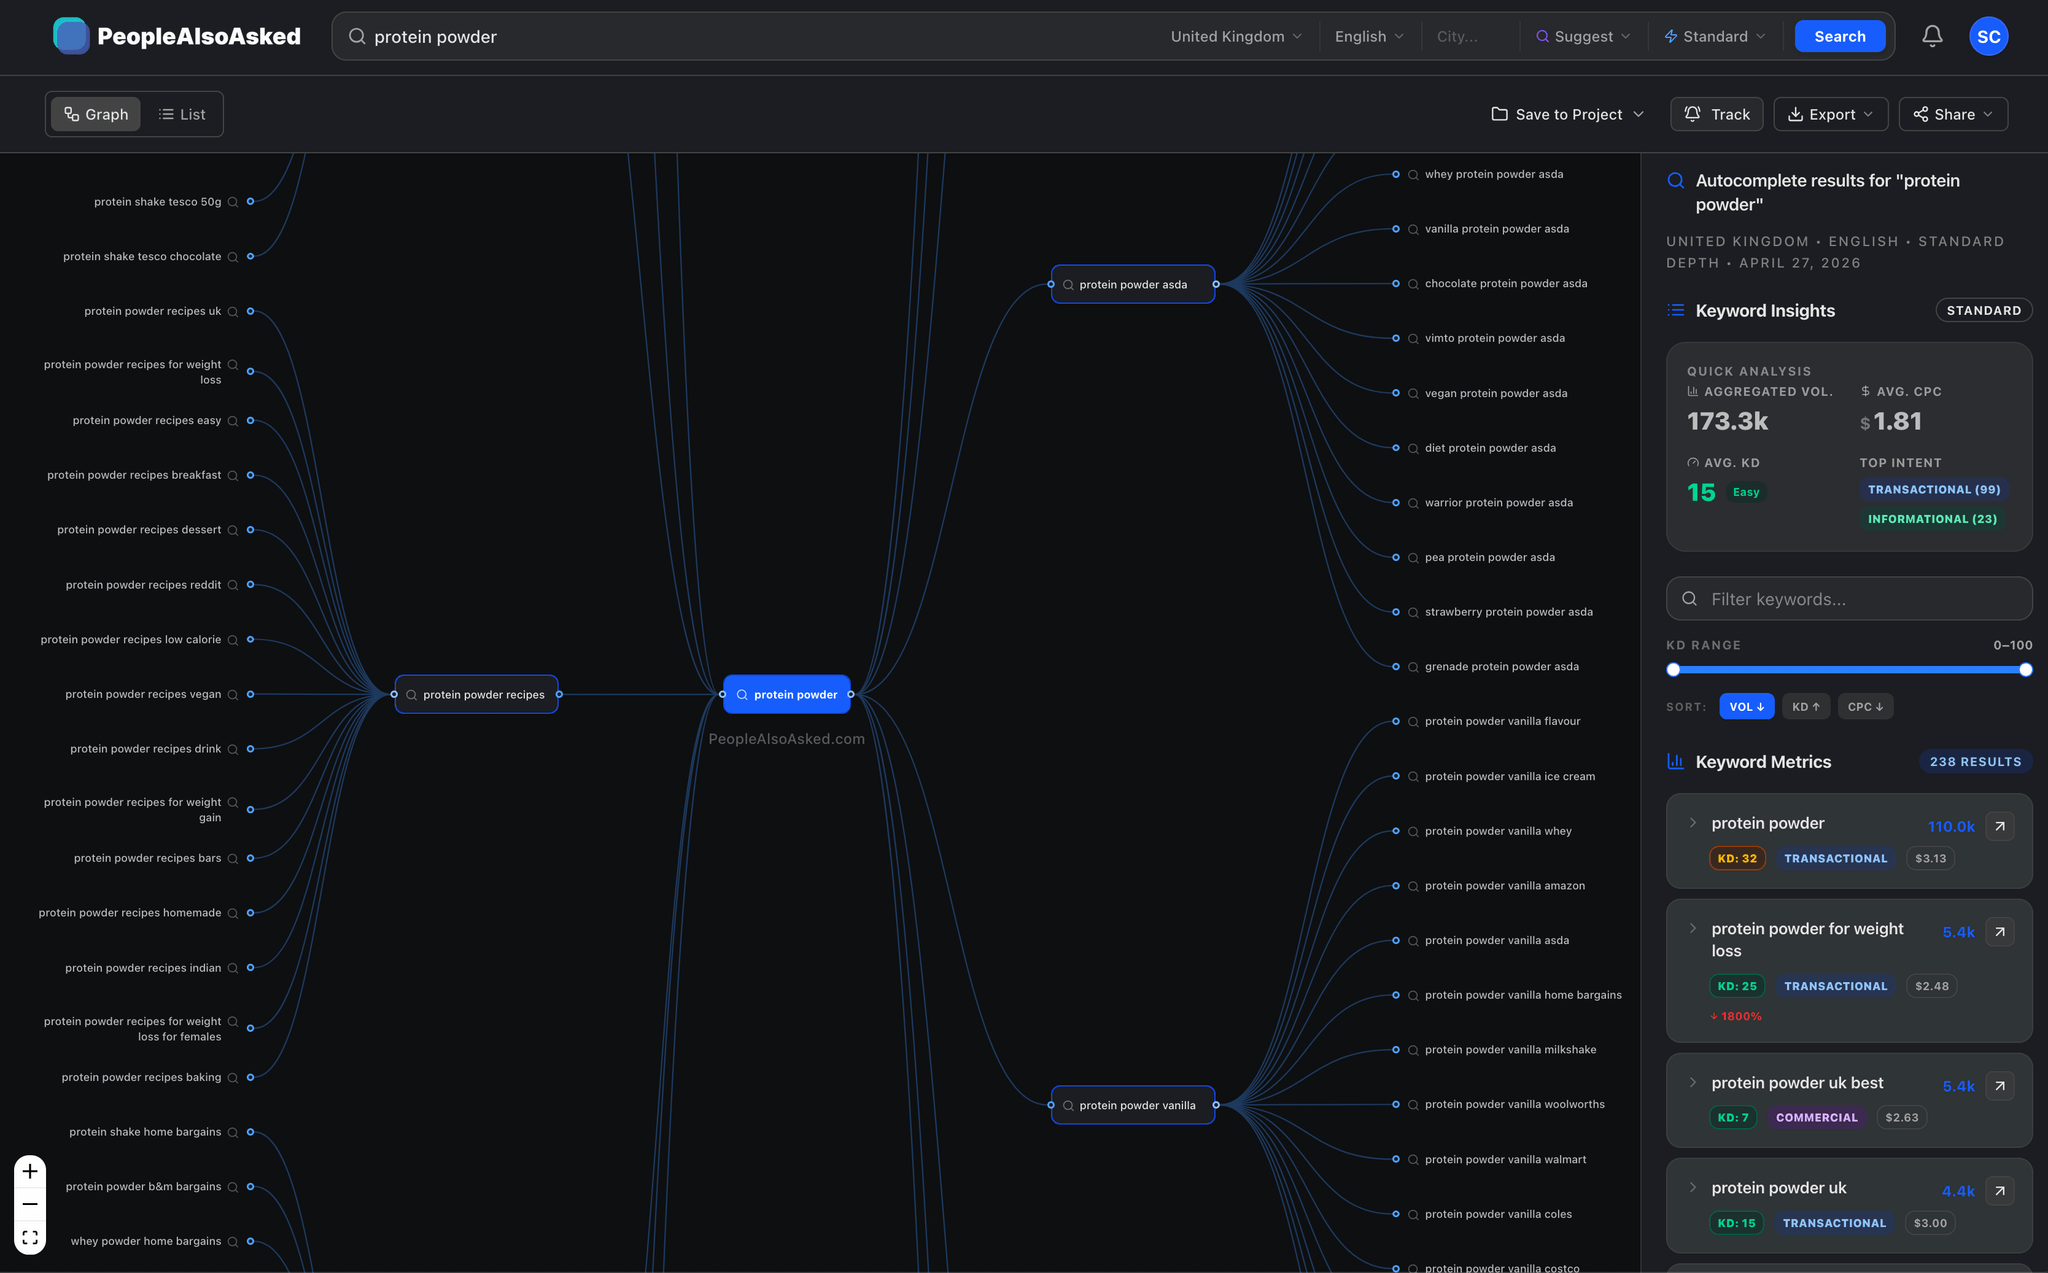Screen dimensions: 2048x1273
Task: Open the Share dropdown
Action: click(x=1953, y=114)
